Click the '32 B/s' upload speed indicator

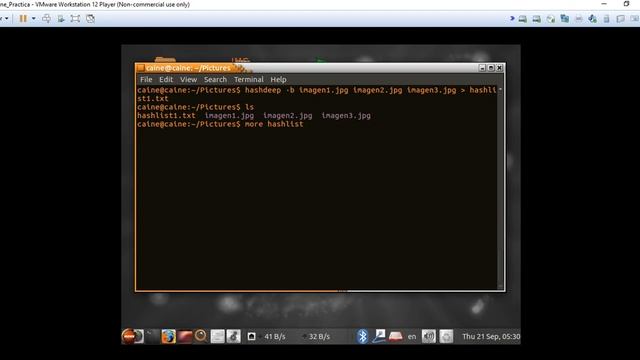pyautogui.click(x=319, y=337)
